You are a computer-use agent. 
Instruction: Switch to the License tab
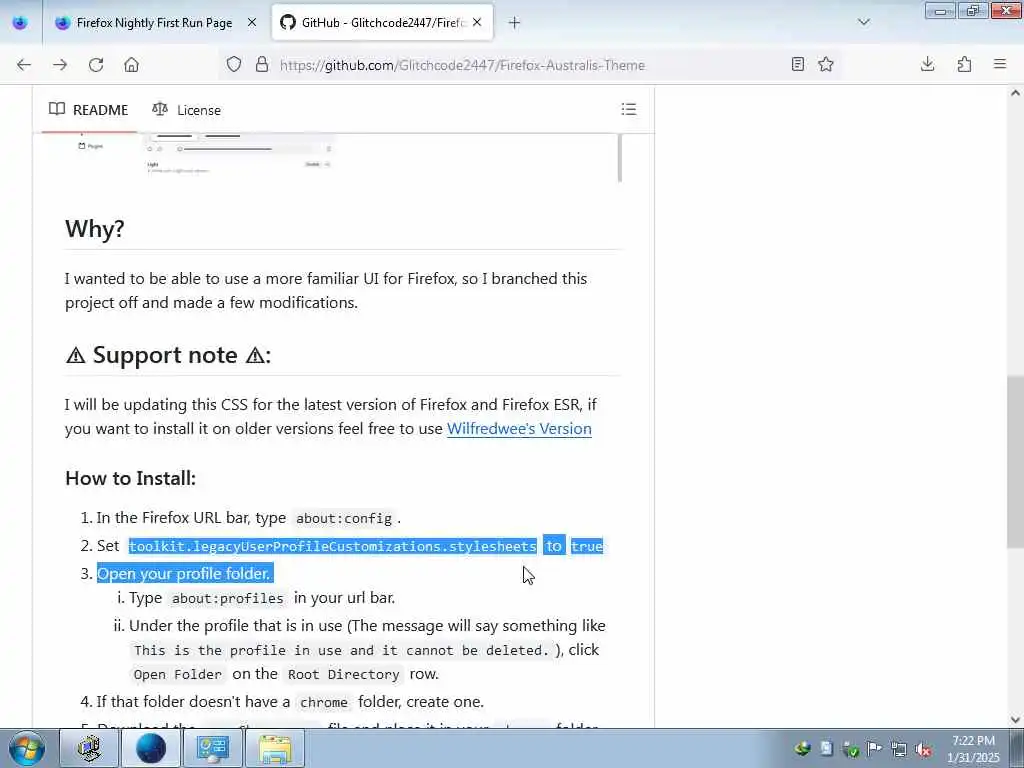click(187, 110)
